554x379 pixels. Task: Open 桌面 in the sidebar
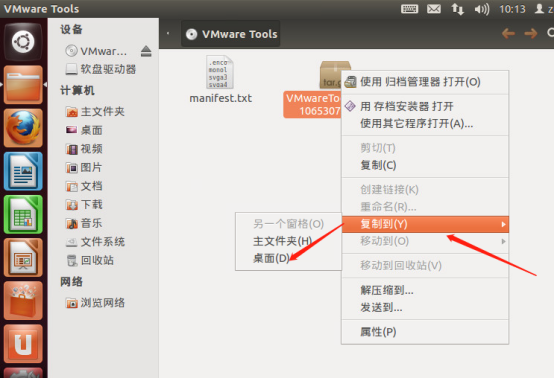pyautogui.click(x=84, y=130)
